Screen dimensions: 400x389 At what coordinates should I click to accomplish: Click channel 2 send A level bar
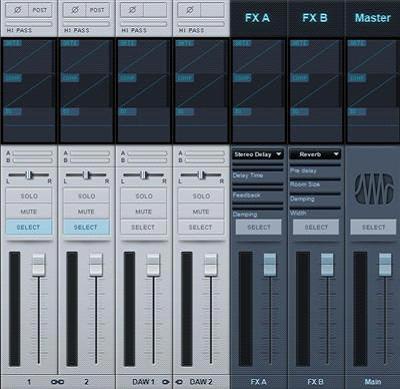point(90,153)
